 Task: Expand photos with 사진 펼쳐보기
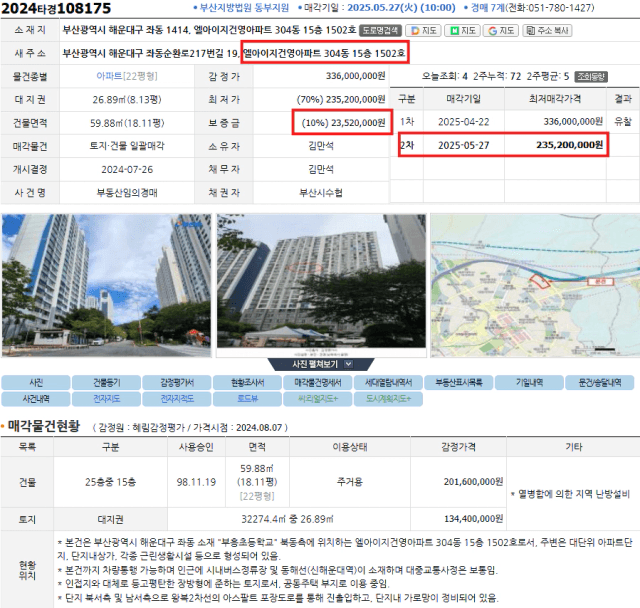point(321,364)
